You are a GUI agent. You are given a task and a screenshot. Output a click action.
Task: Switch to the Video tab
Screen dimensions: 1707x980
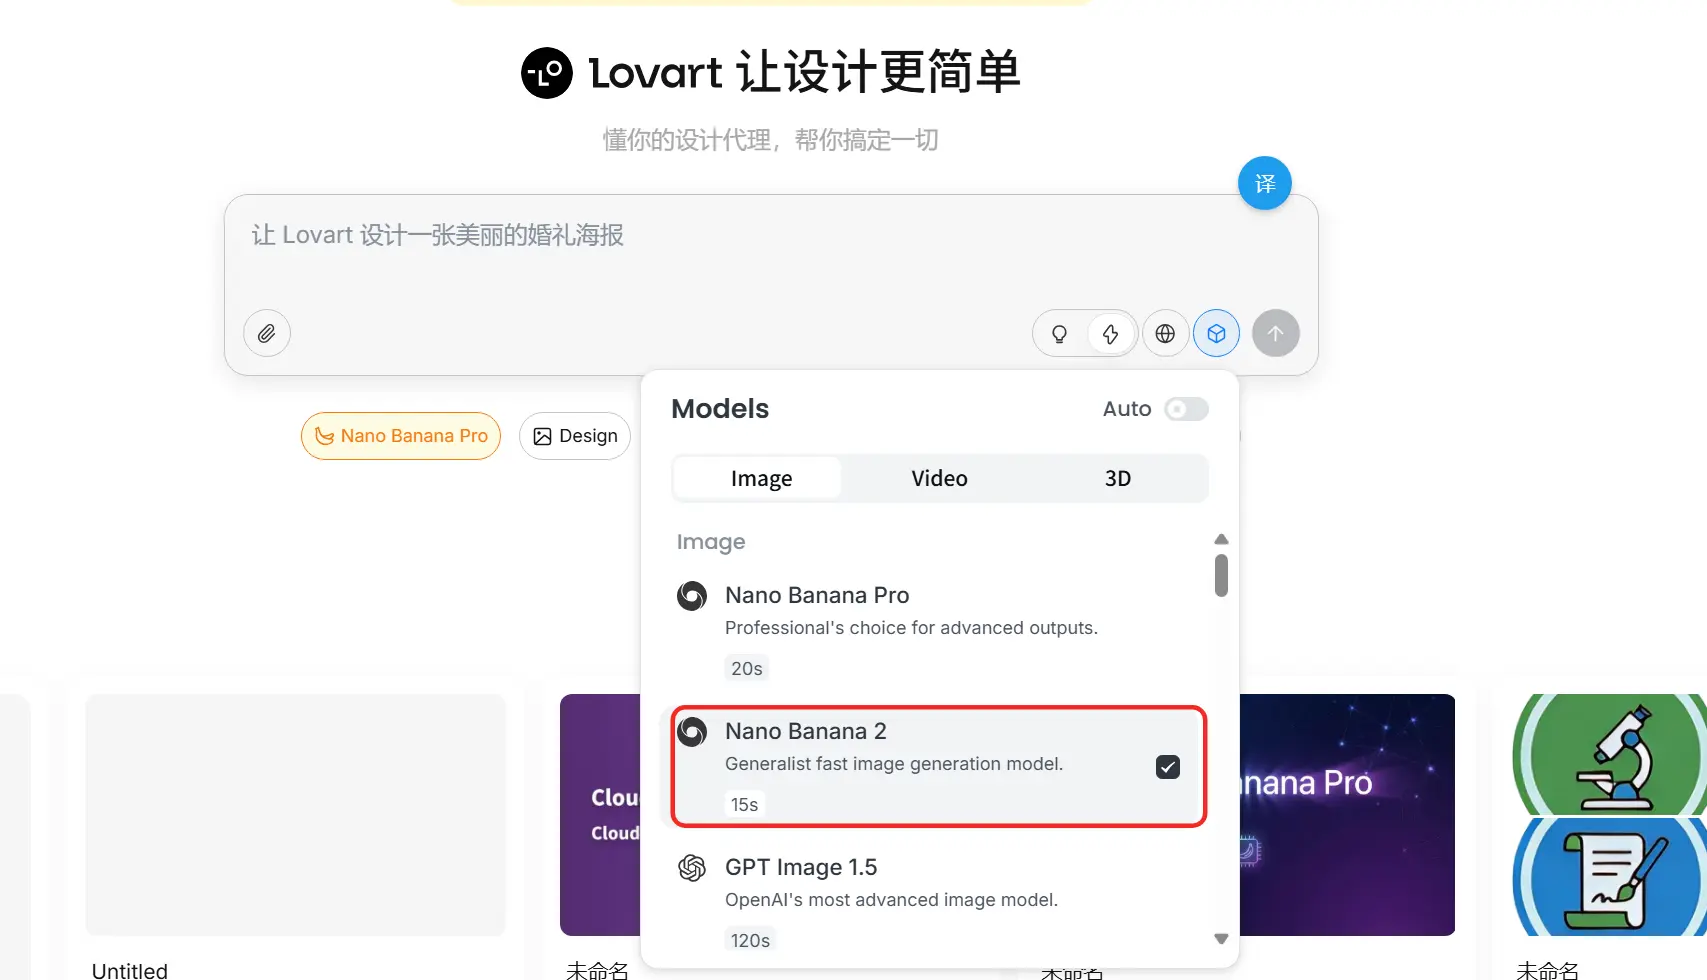click(x=938, y=478)
